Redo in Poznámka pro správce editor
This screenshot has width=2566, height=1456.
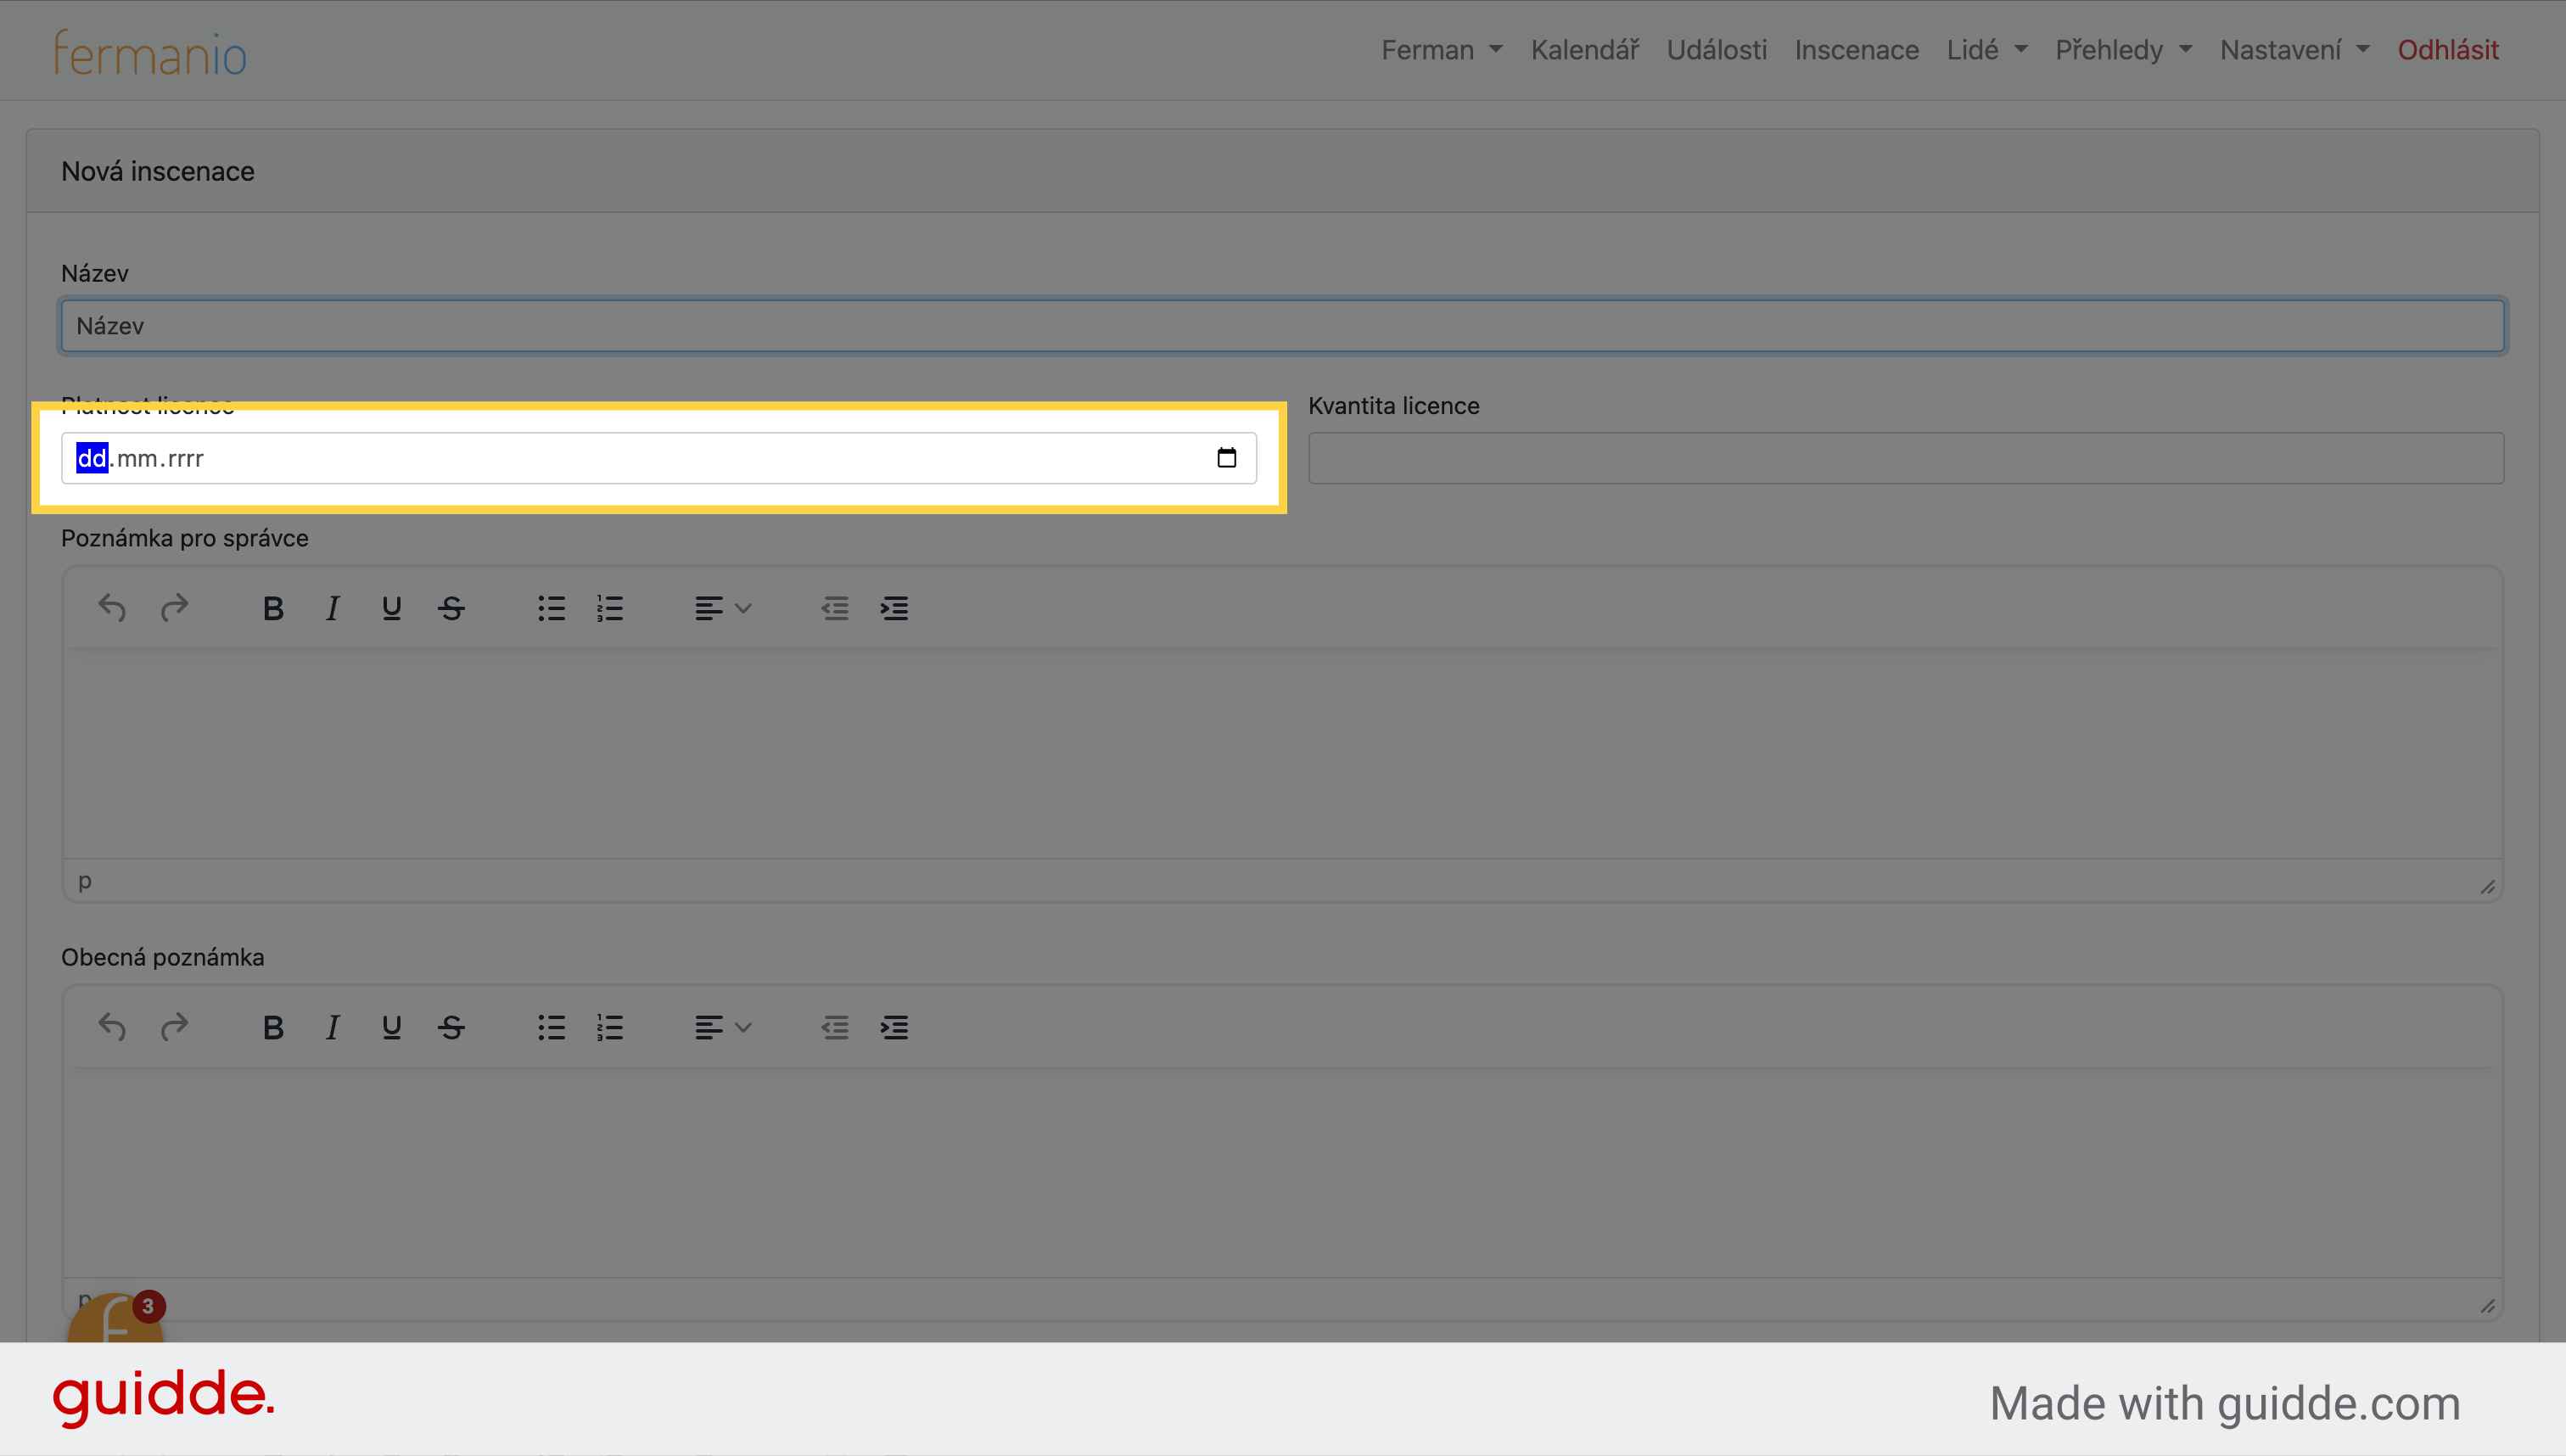point(174,608)
